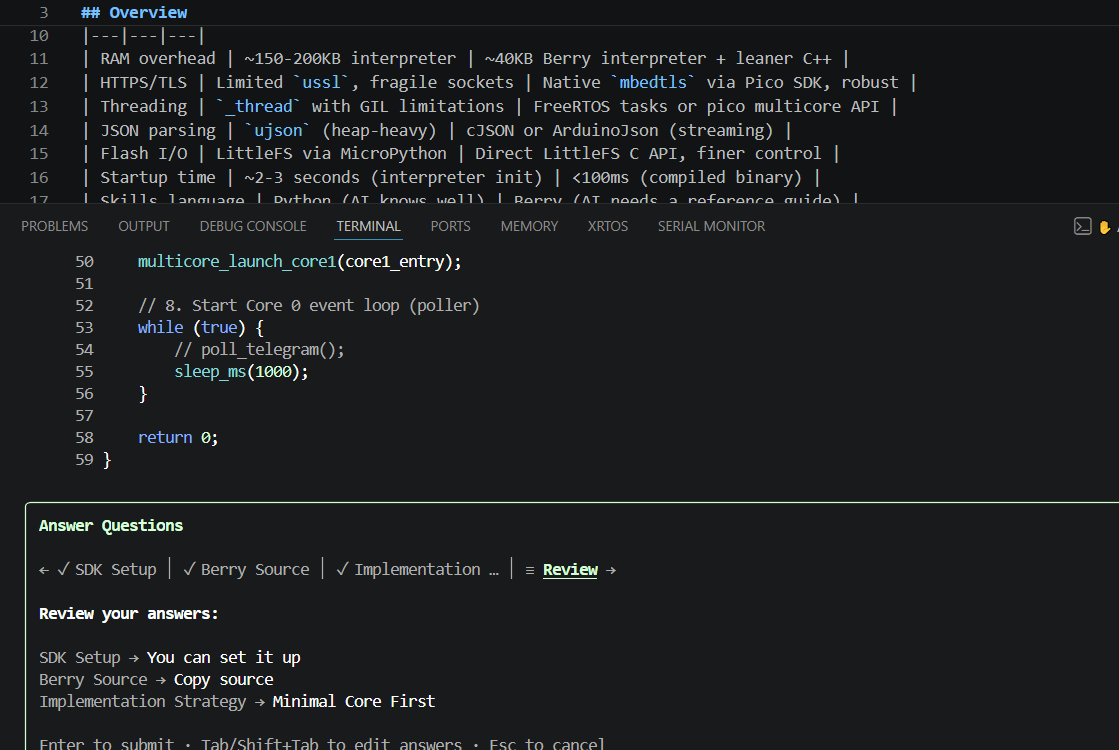
Task: Select the TERMINAL tab
Action: pyautogui.click(x=368, y=226)
